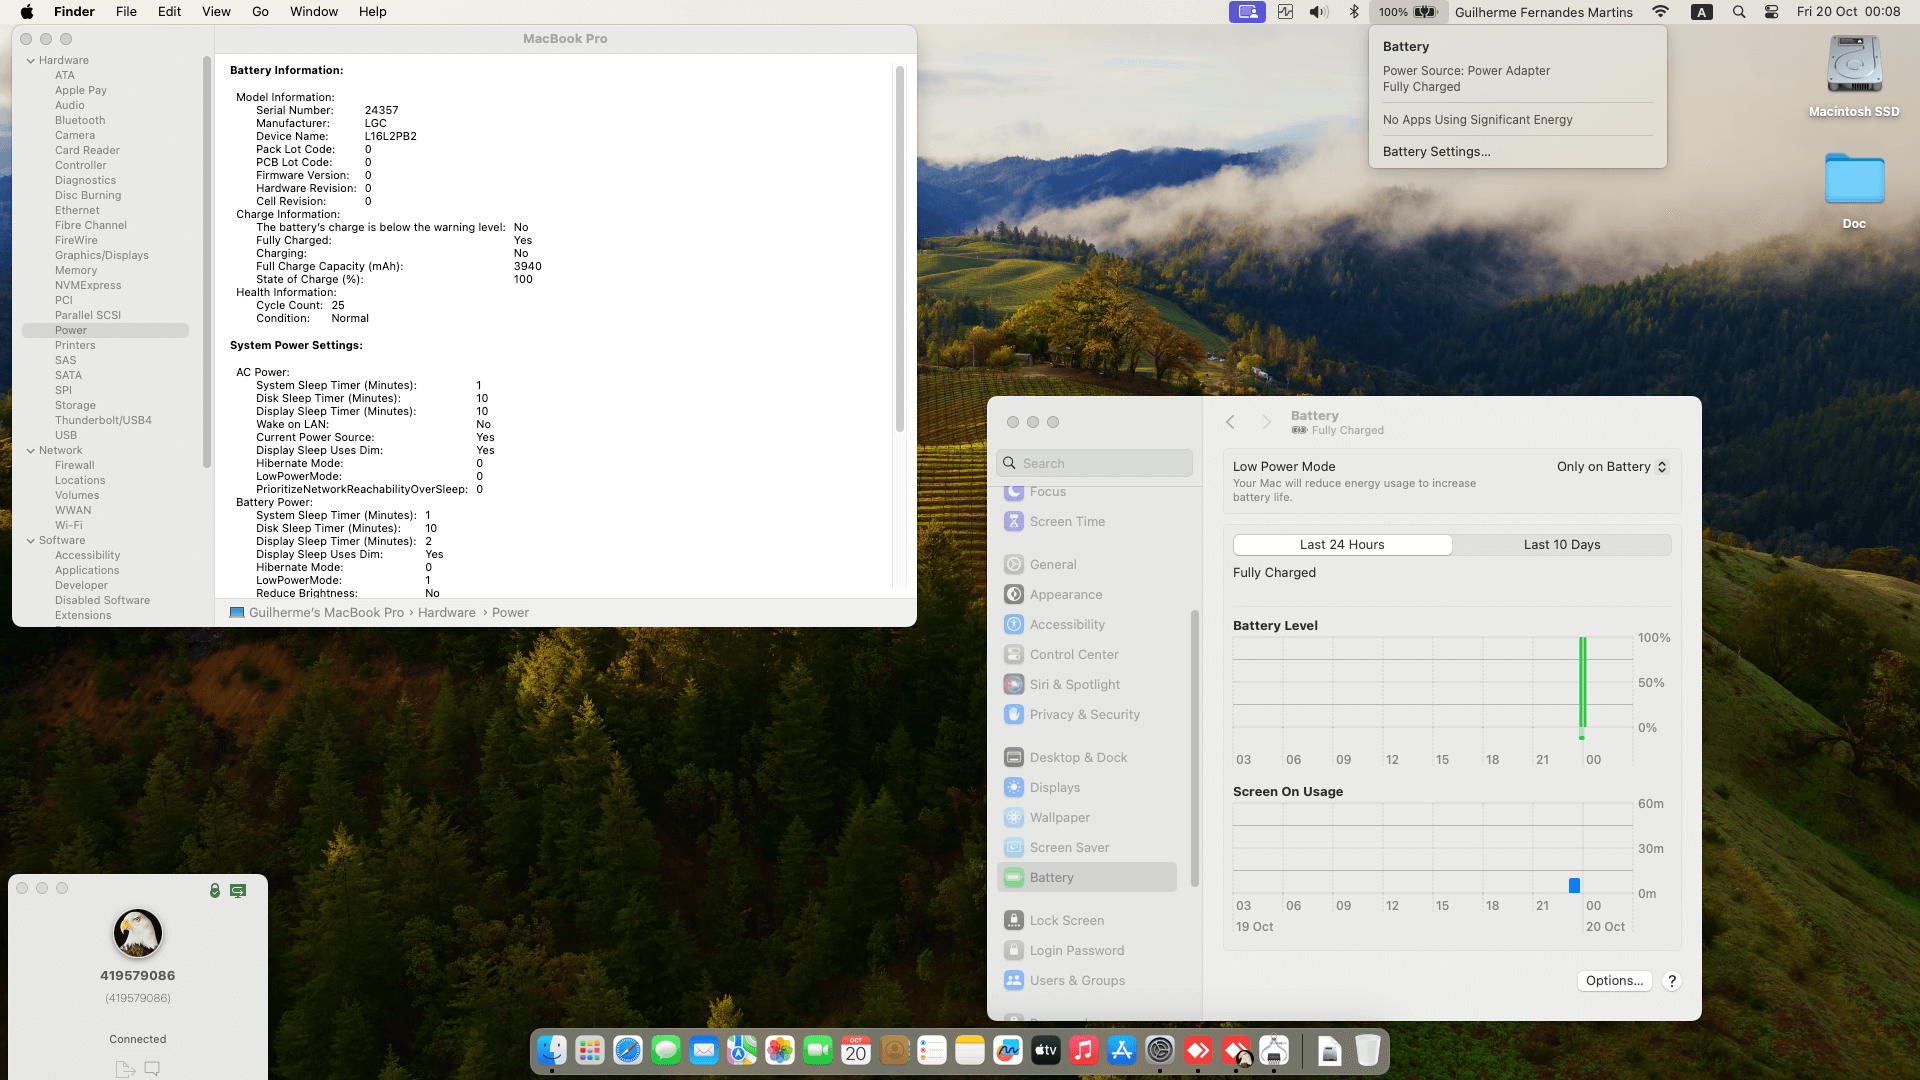Collapse the Software tree section
Image resolution: width=1920 pixels, height=1080 pixels.
click(x=31, y=541)
